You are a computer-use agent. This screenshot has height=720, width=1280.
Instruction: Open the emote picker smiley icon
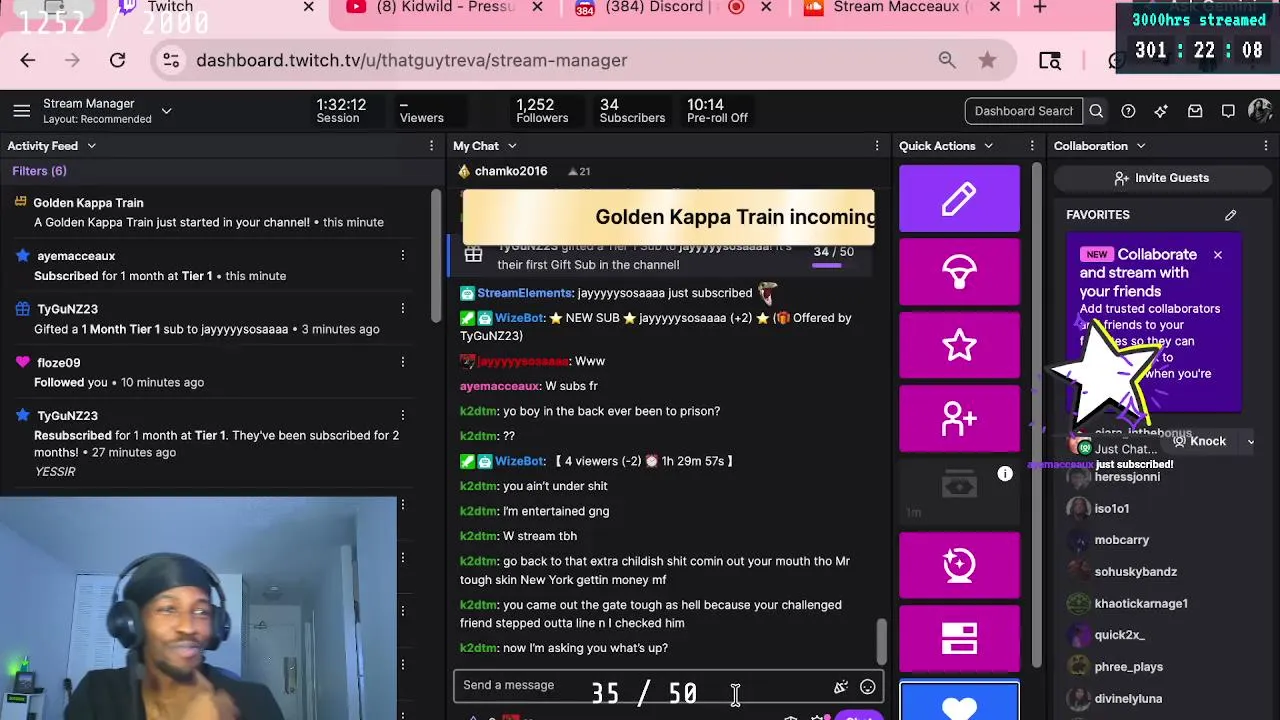tap(867, 687)
